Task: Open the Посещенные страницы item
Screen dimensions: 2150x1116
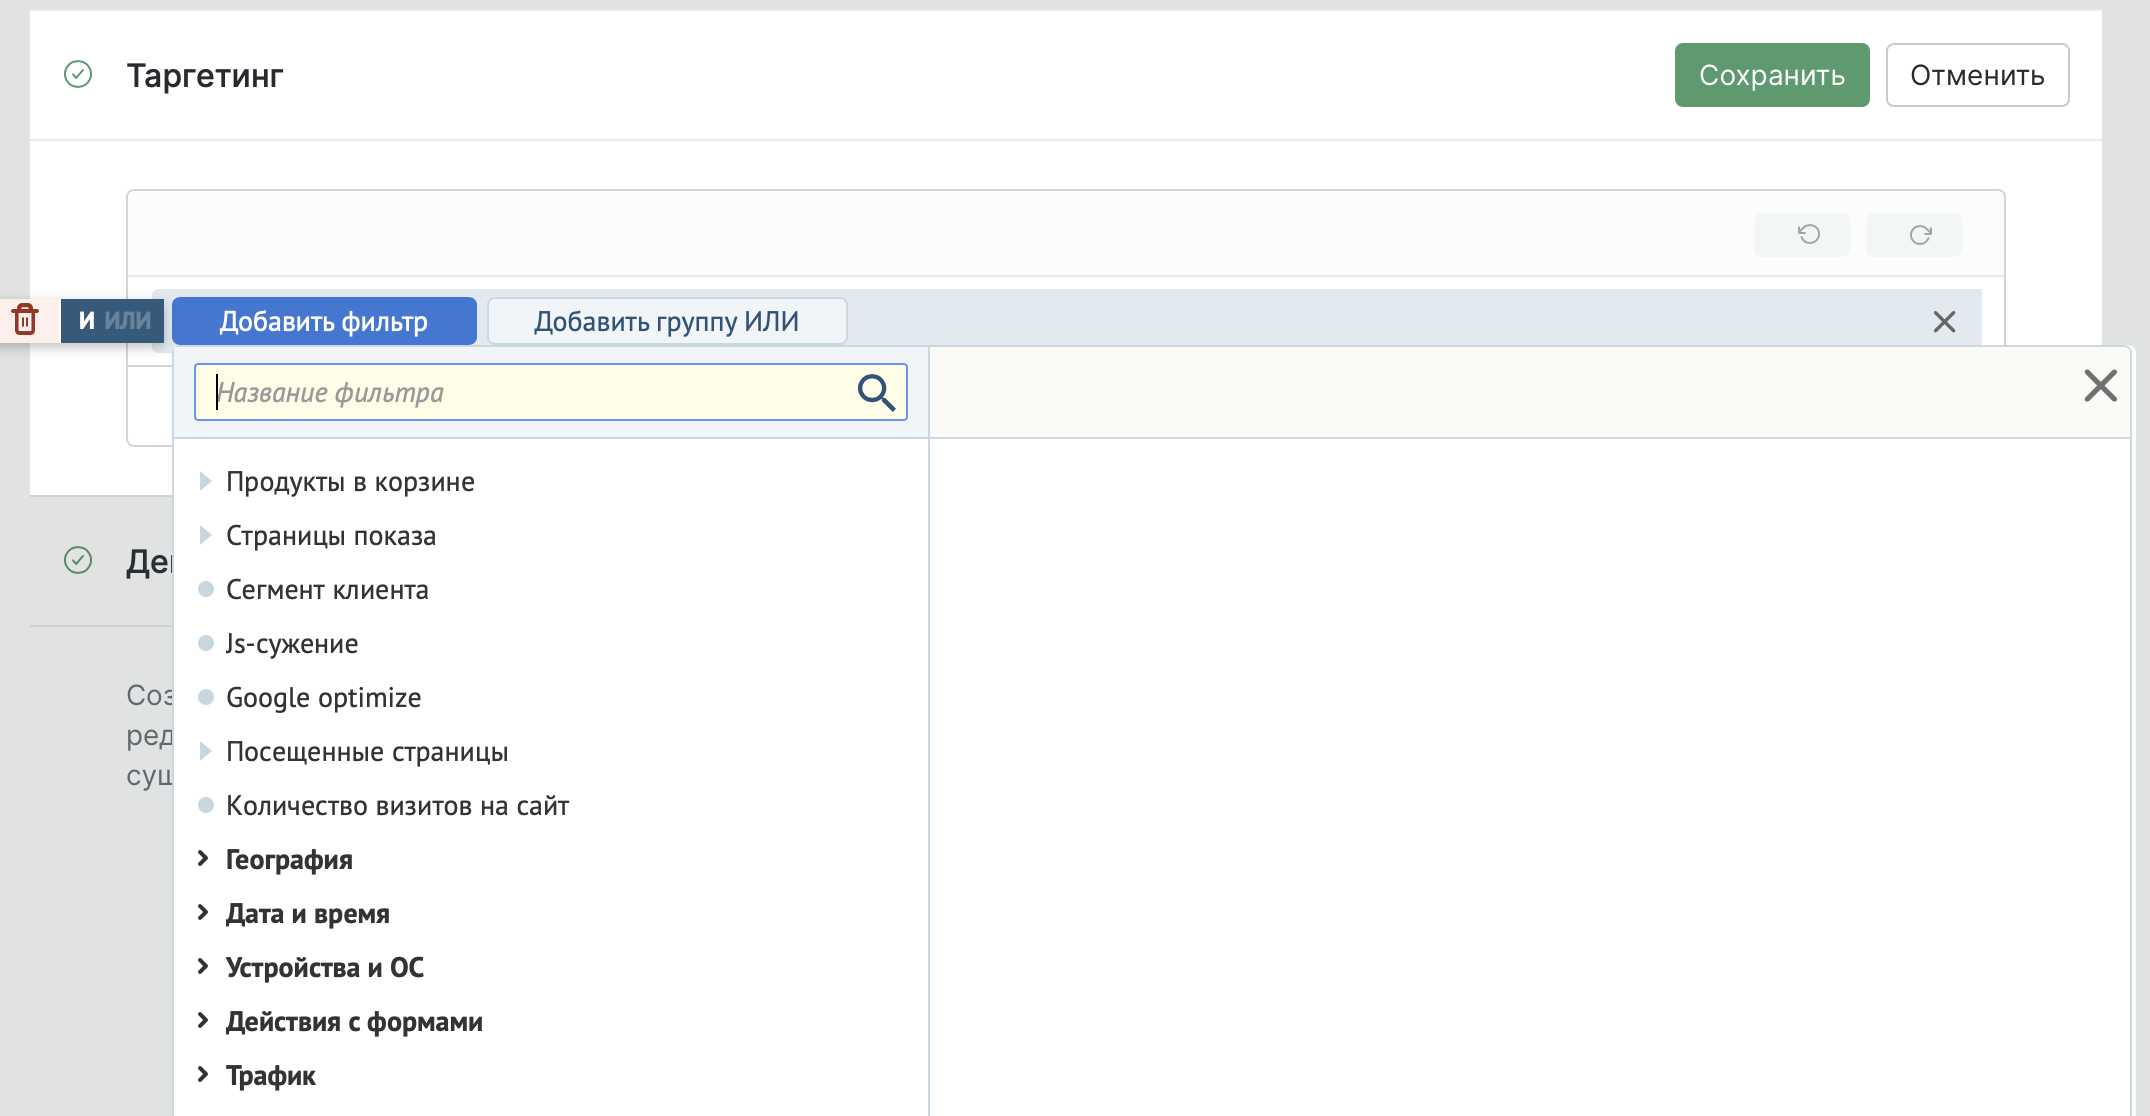Action: click(x=367, y=752)
